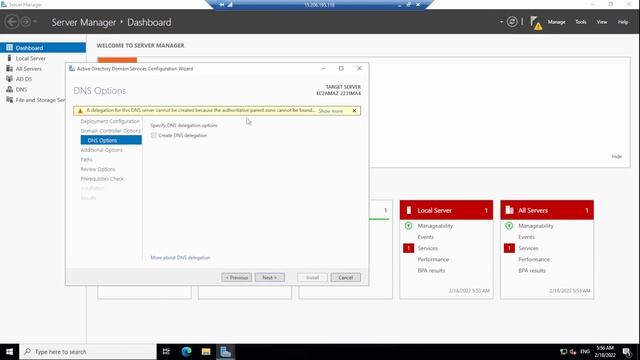
Task: Click the taskbar search box
Action: 88,351
